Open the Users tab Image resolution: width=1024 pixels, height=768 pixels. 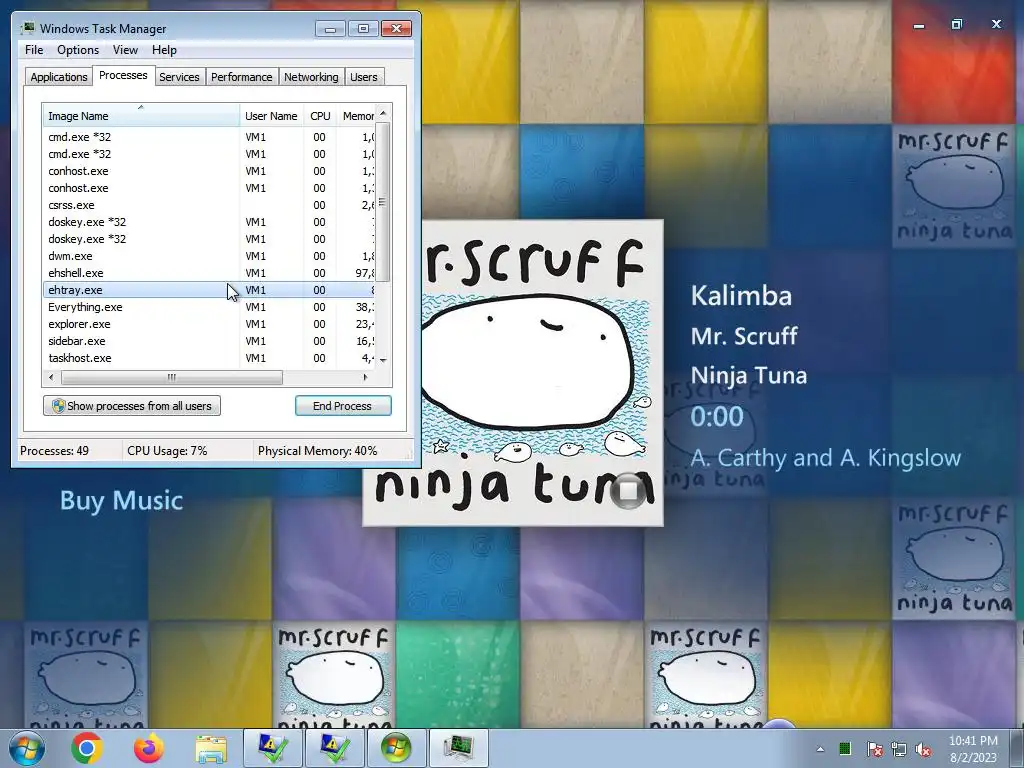[x=363, y=77]
